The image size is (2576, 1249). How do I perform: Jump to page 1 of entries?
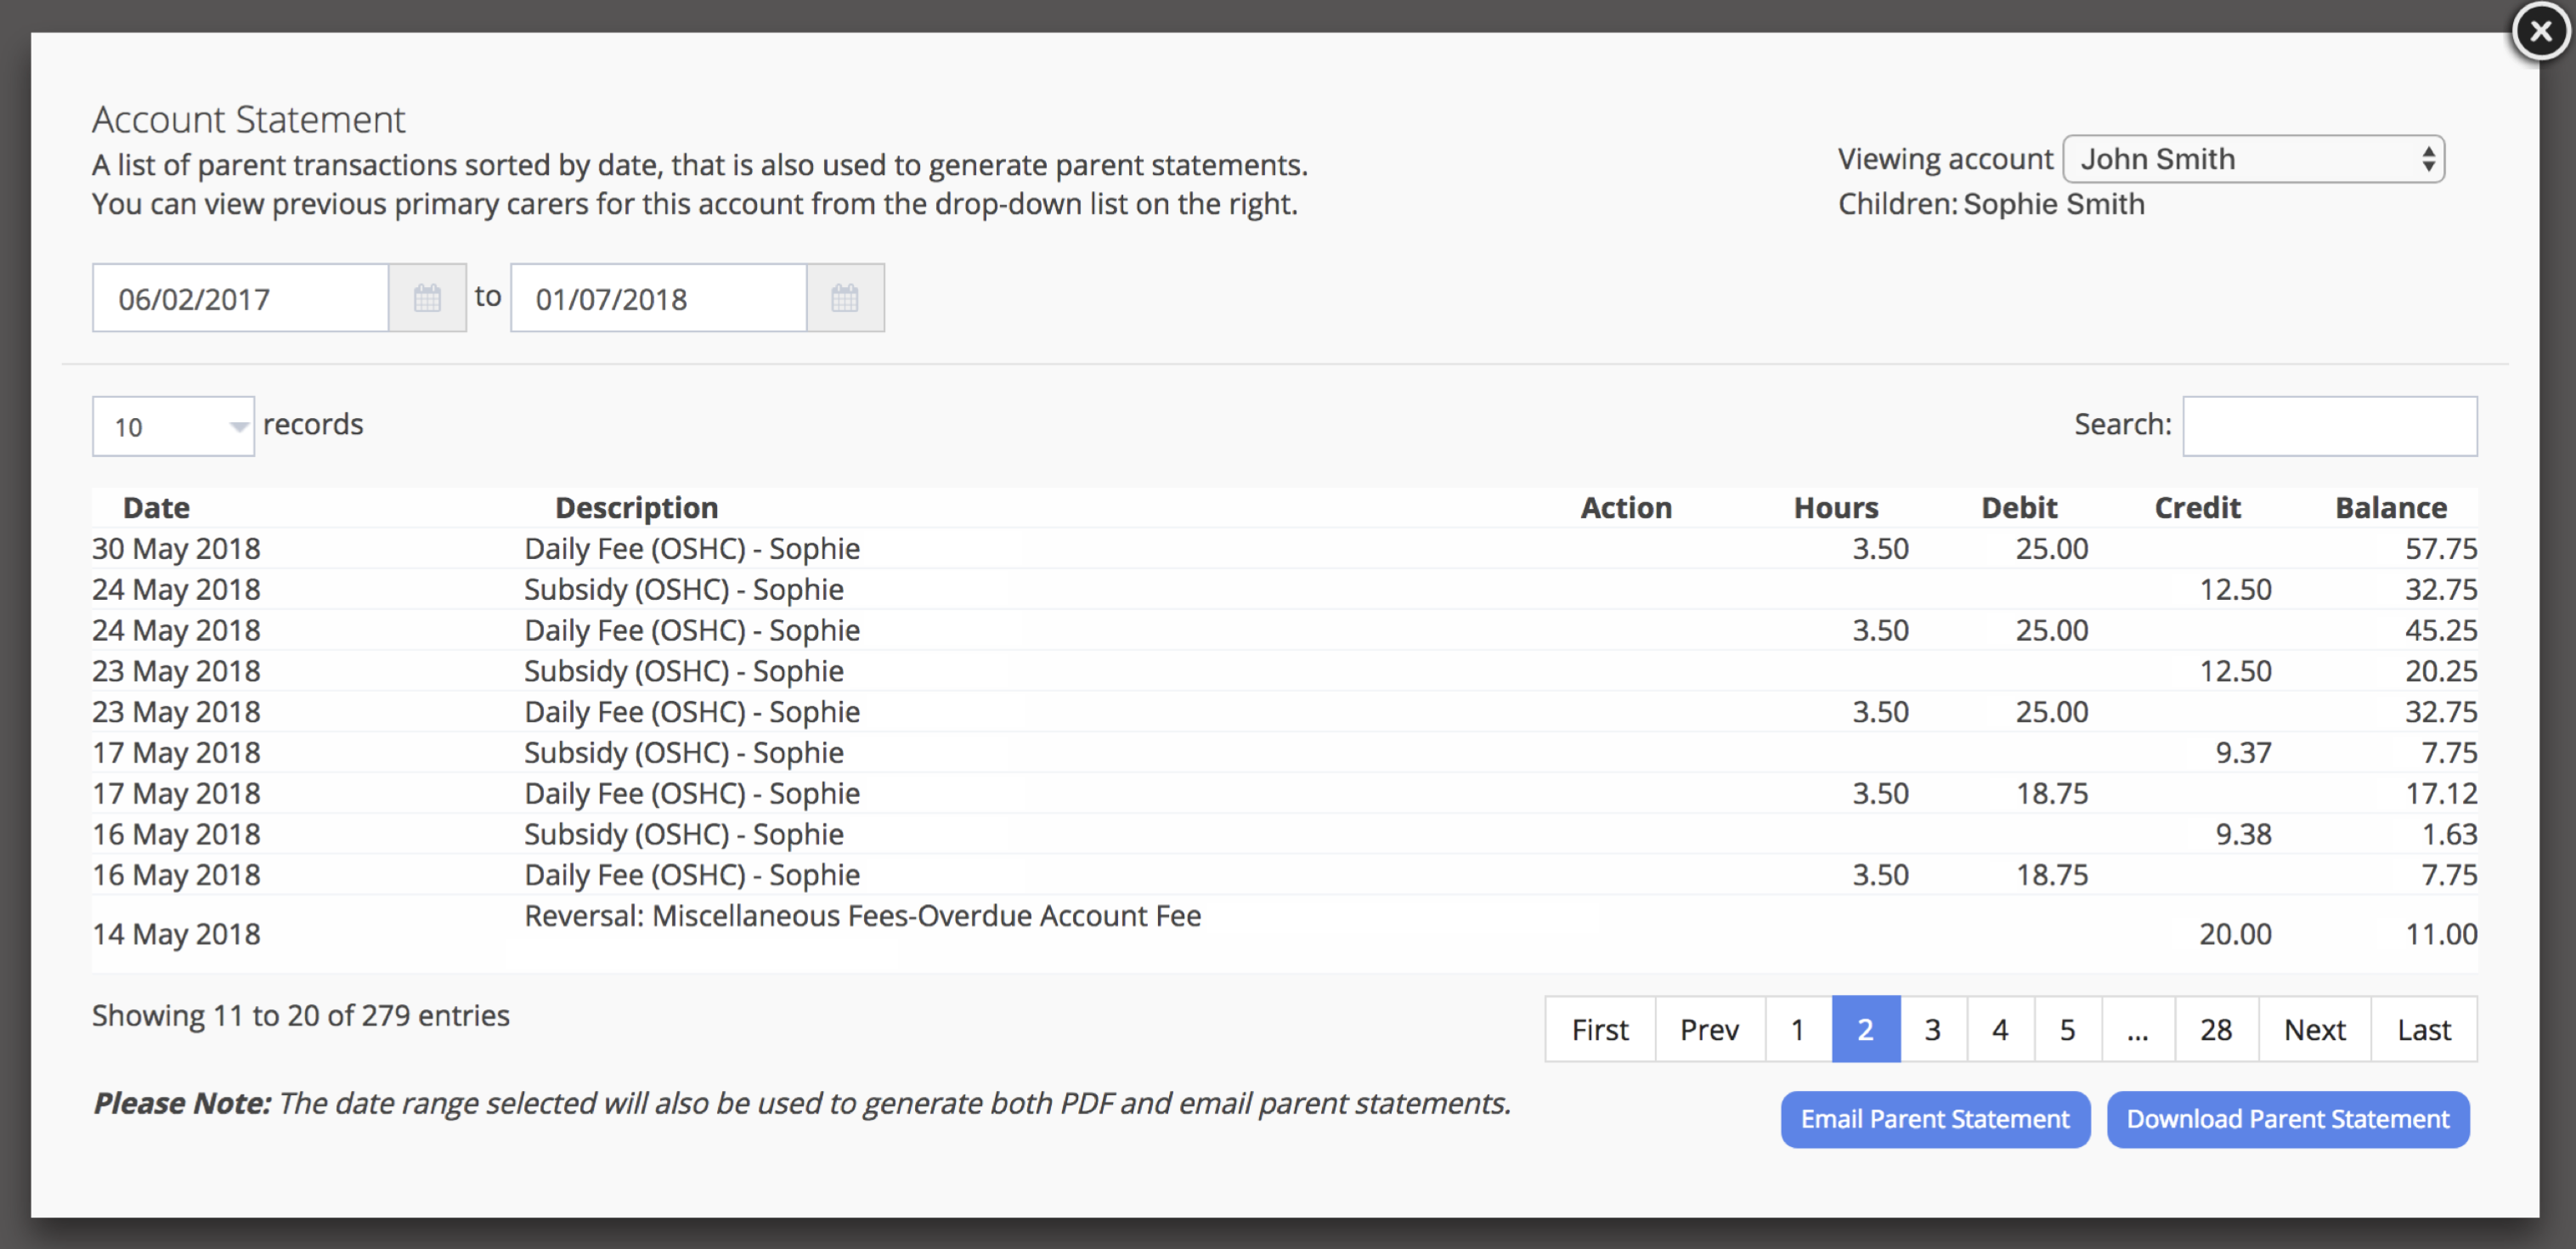point(1797,1029)
